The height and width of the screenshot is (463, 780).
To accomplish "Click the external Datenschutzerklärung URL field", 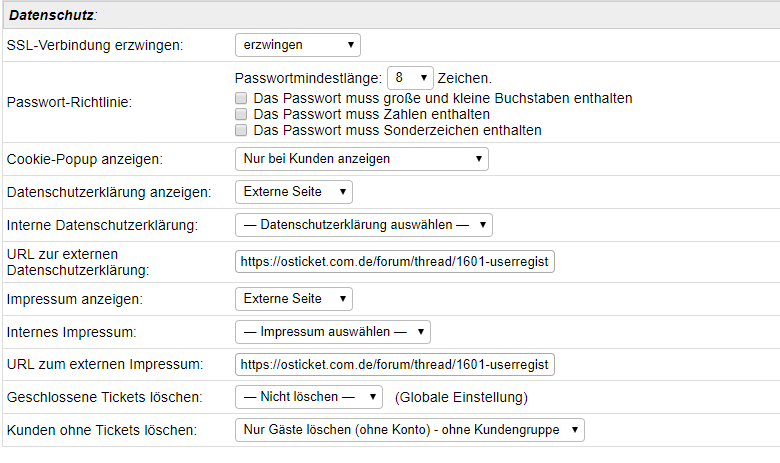I will (394, 262).
